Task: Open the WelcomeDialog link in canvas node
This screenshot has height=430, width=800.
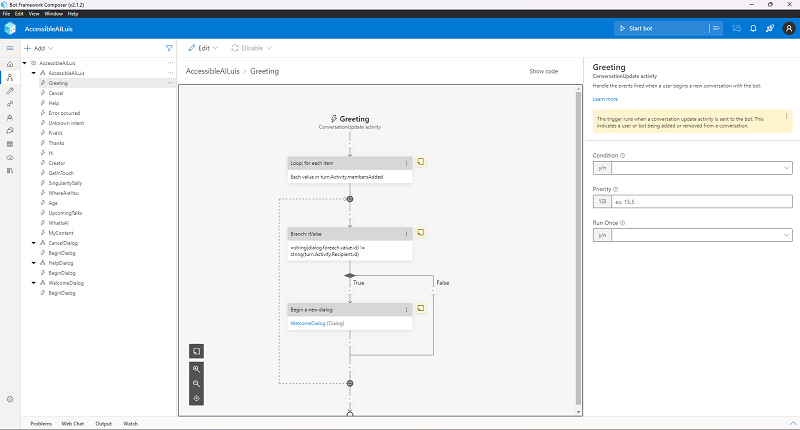Action: (x=308, y=323)
